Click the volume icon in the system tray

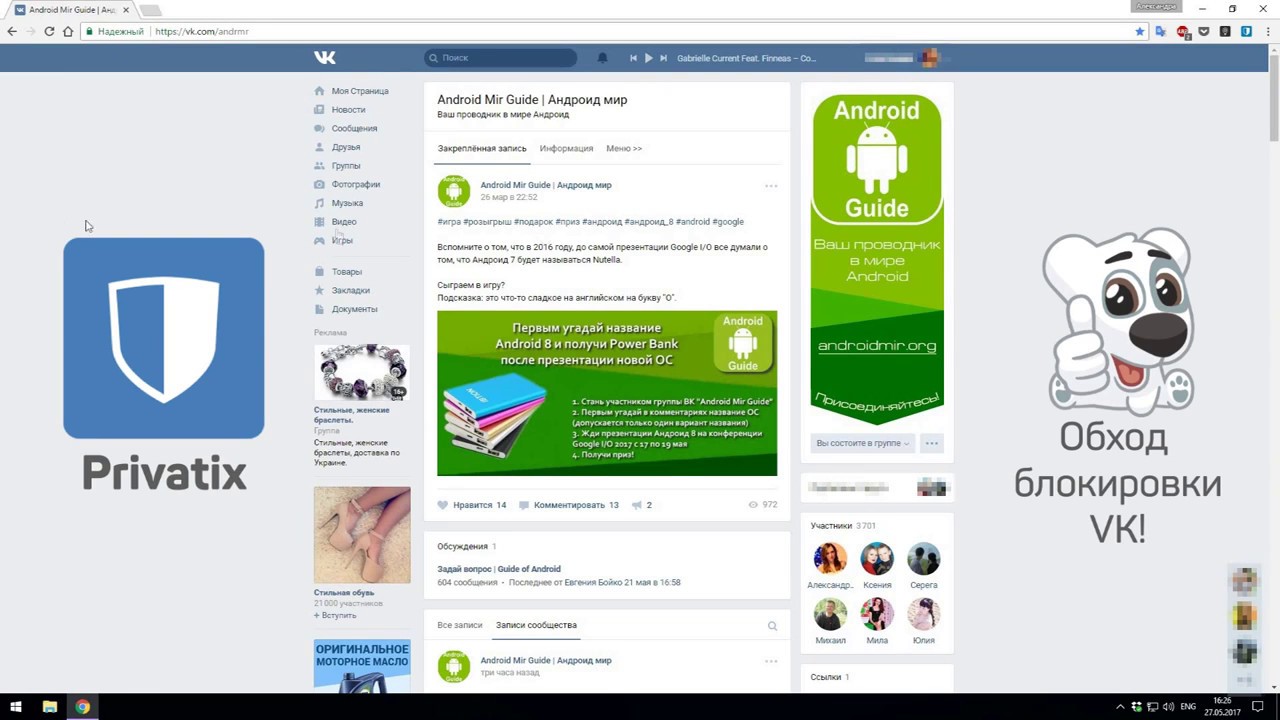pos(1168,707)
